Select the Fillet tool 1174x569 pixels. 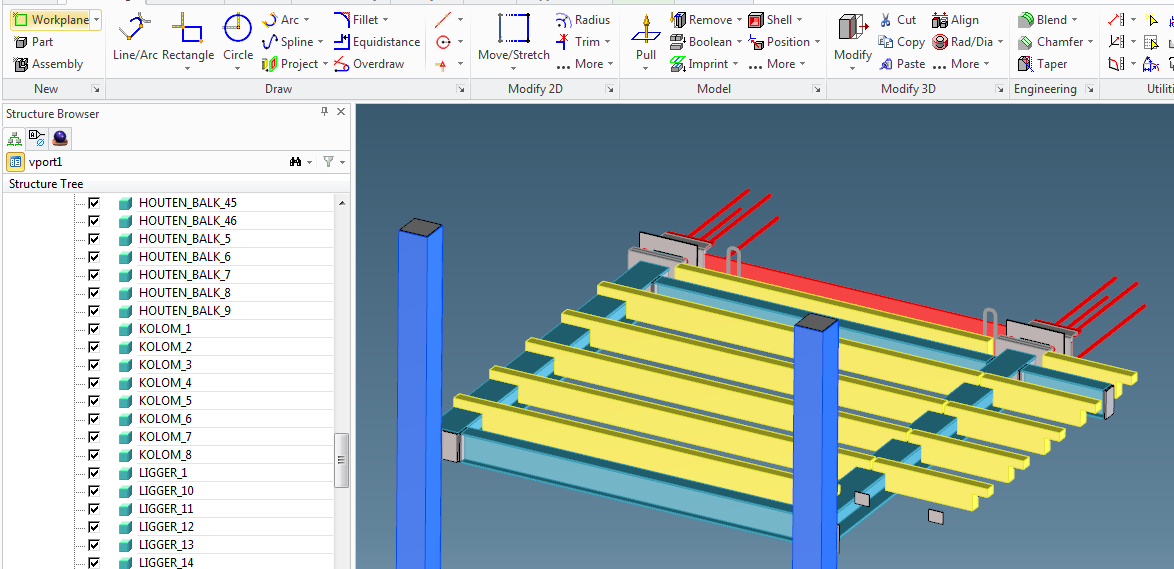[361, 20]
